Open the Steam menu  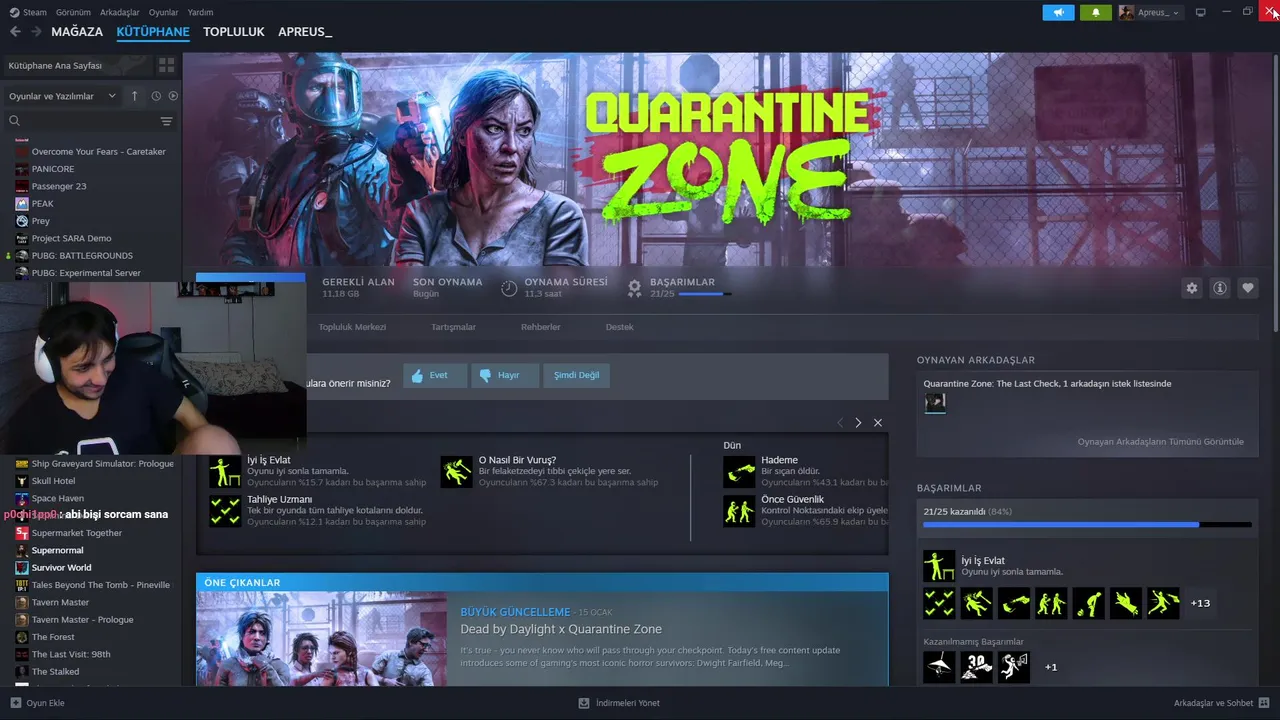[29, 12]
